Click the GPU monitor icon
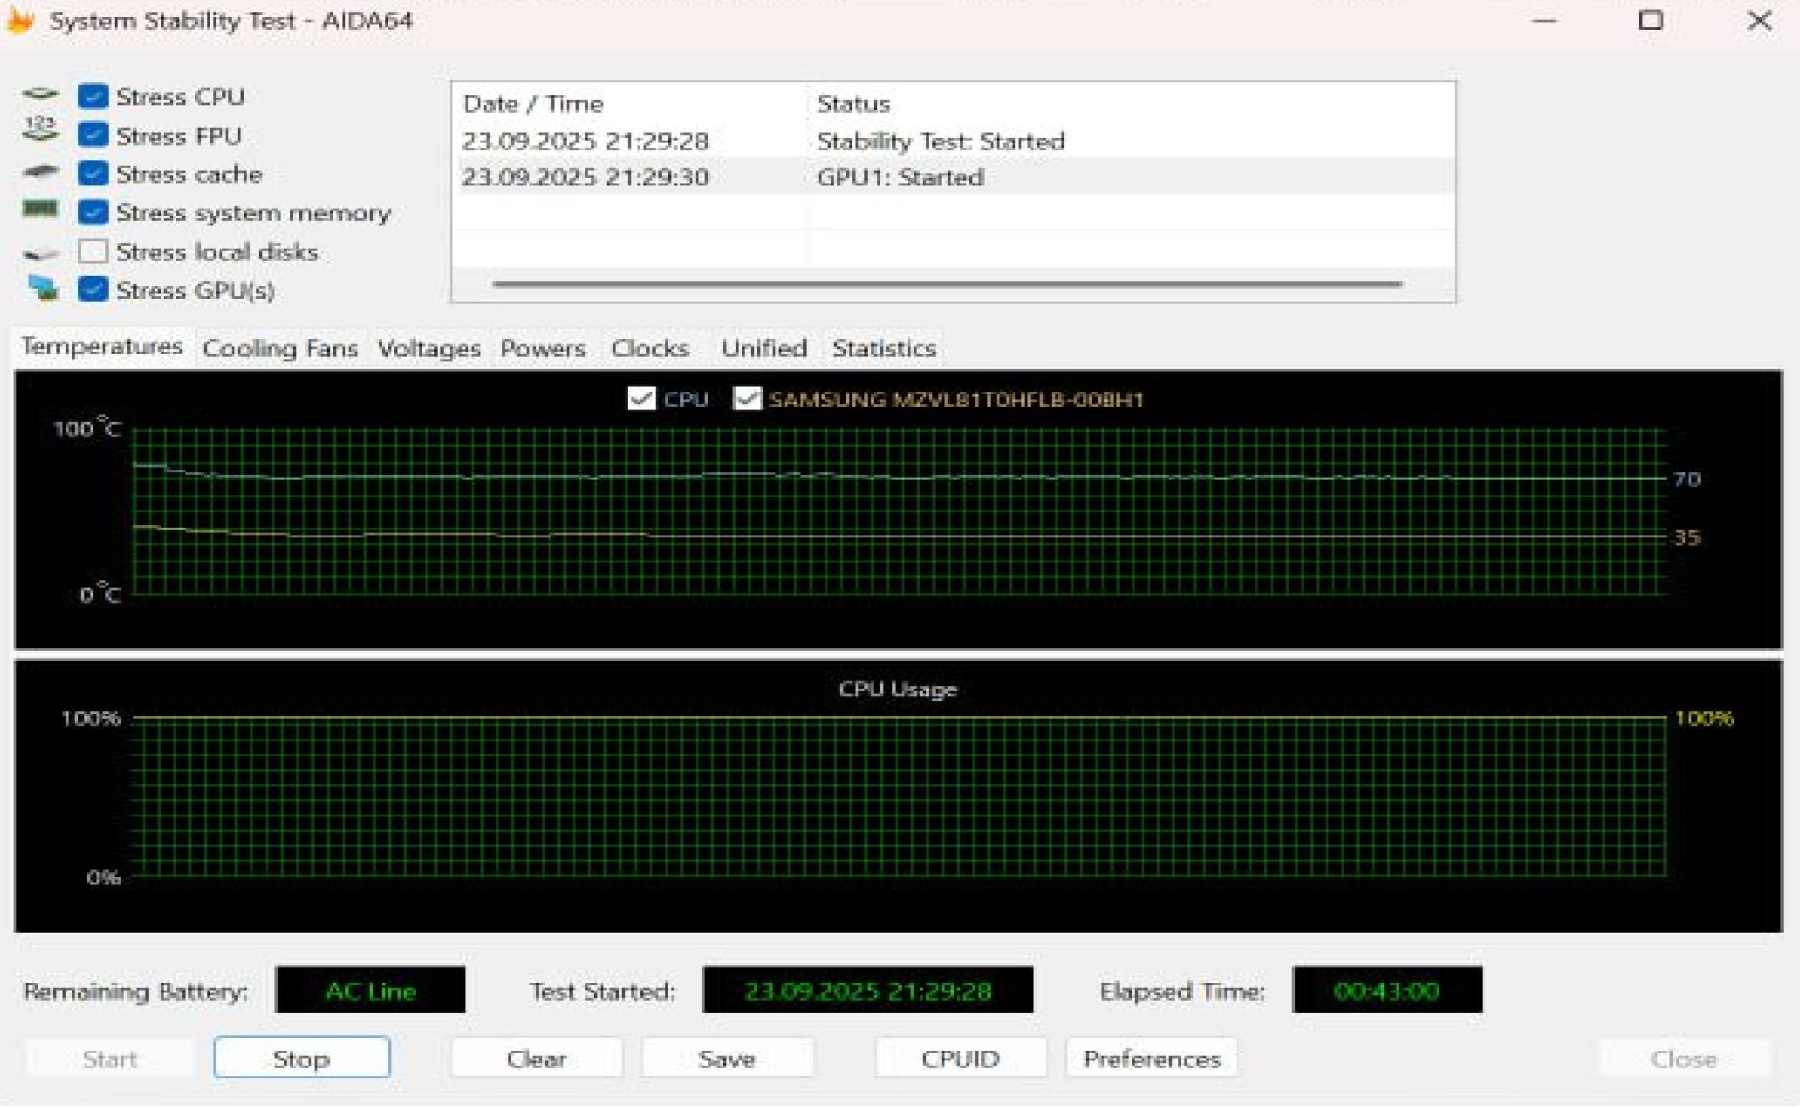This screenshot has height=1108, width=1800. click(42, 289)
